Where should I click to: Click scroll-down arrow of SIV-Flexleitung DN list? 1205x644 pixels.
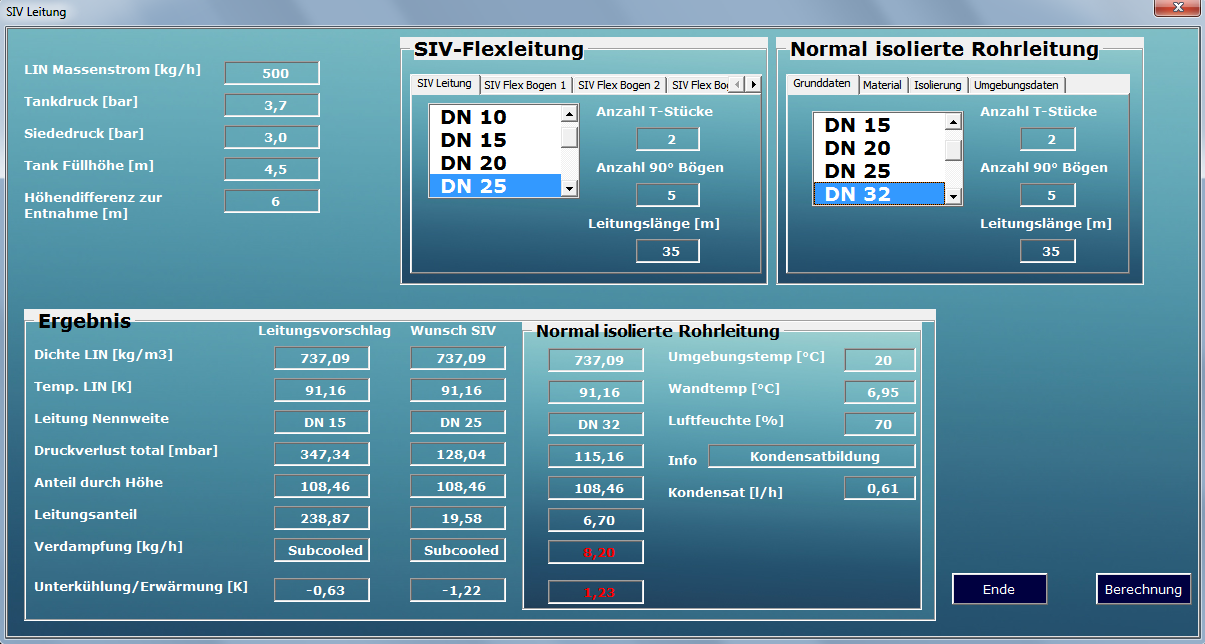[x=569, y=188]
